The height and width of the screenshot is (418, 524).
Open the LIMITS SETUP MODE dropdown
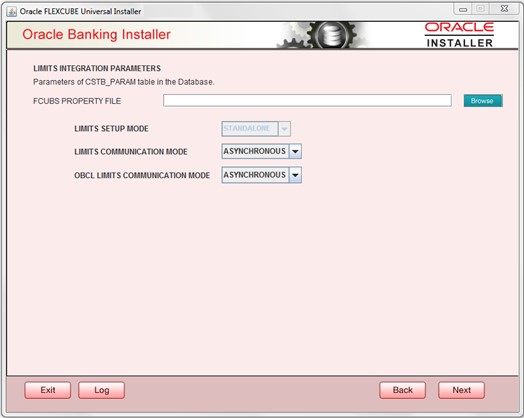[x=256, y=129]
